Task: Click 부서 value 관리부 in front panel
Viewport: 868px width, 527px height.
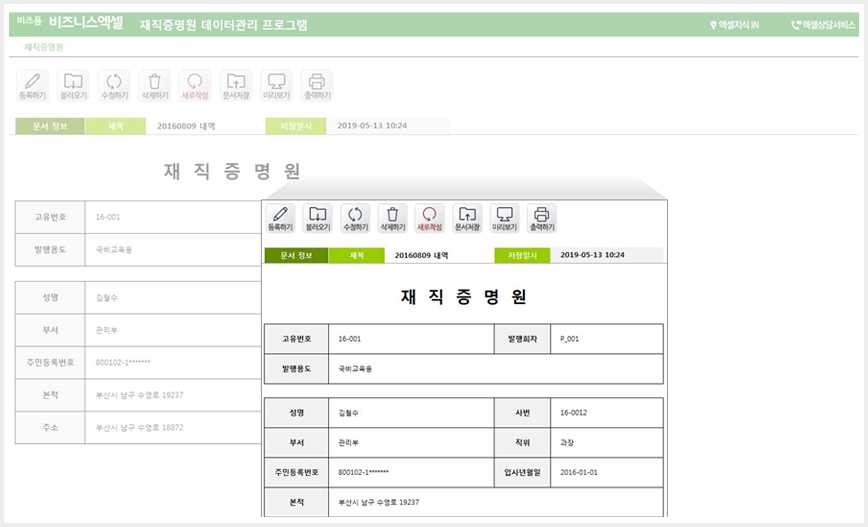Action: point(348,443)
